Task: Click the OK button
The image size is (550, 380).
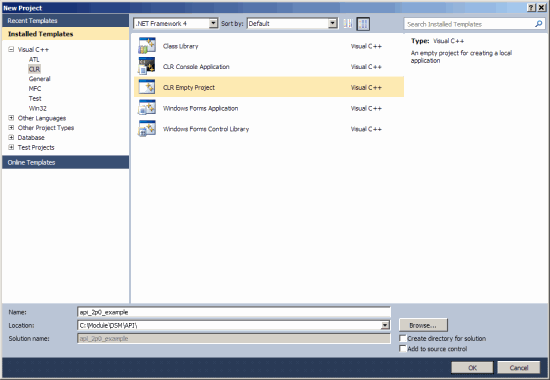Action: tap(472, 368)
